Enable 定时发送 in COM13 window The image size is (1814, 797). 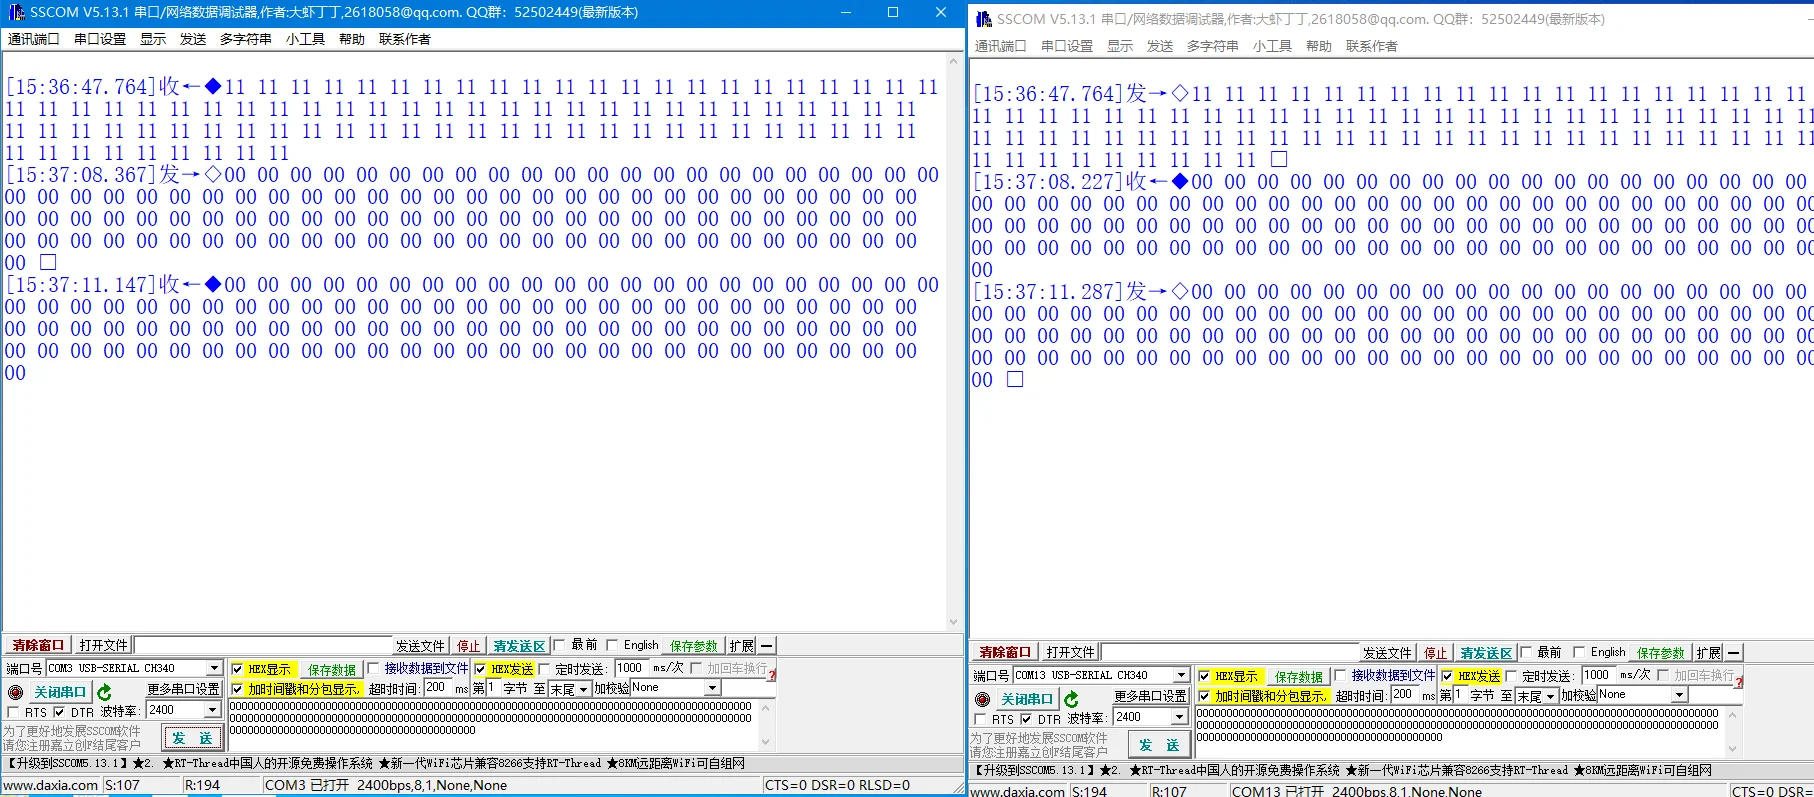[x=1511, y=676]
